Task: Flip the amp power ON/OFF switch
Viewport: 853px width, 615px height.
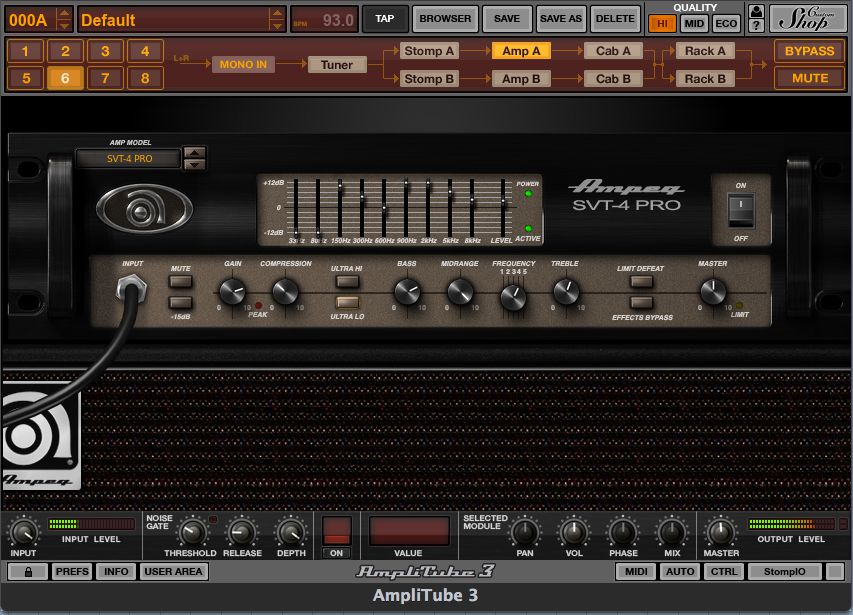Action: tap(741, 211)
